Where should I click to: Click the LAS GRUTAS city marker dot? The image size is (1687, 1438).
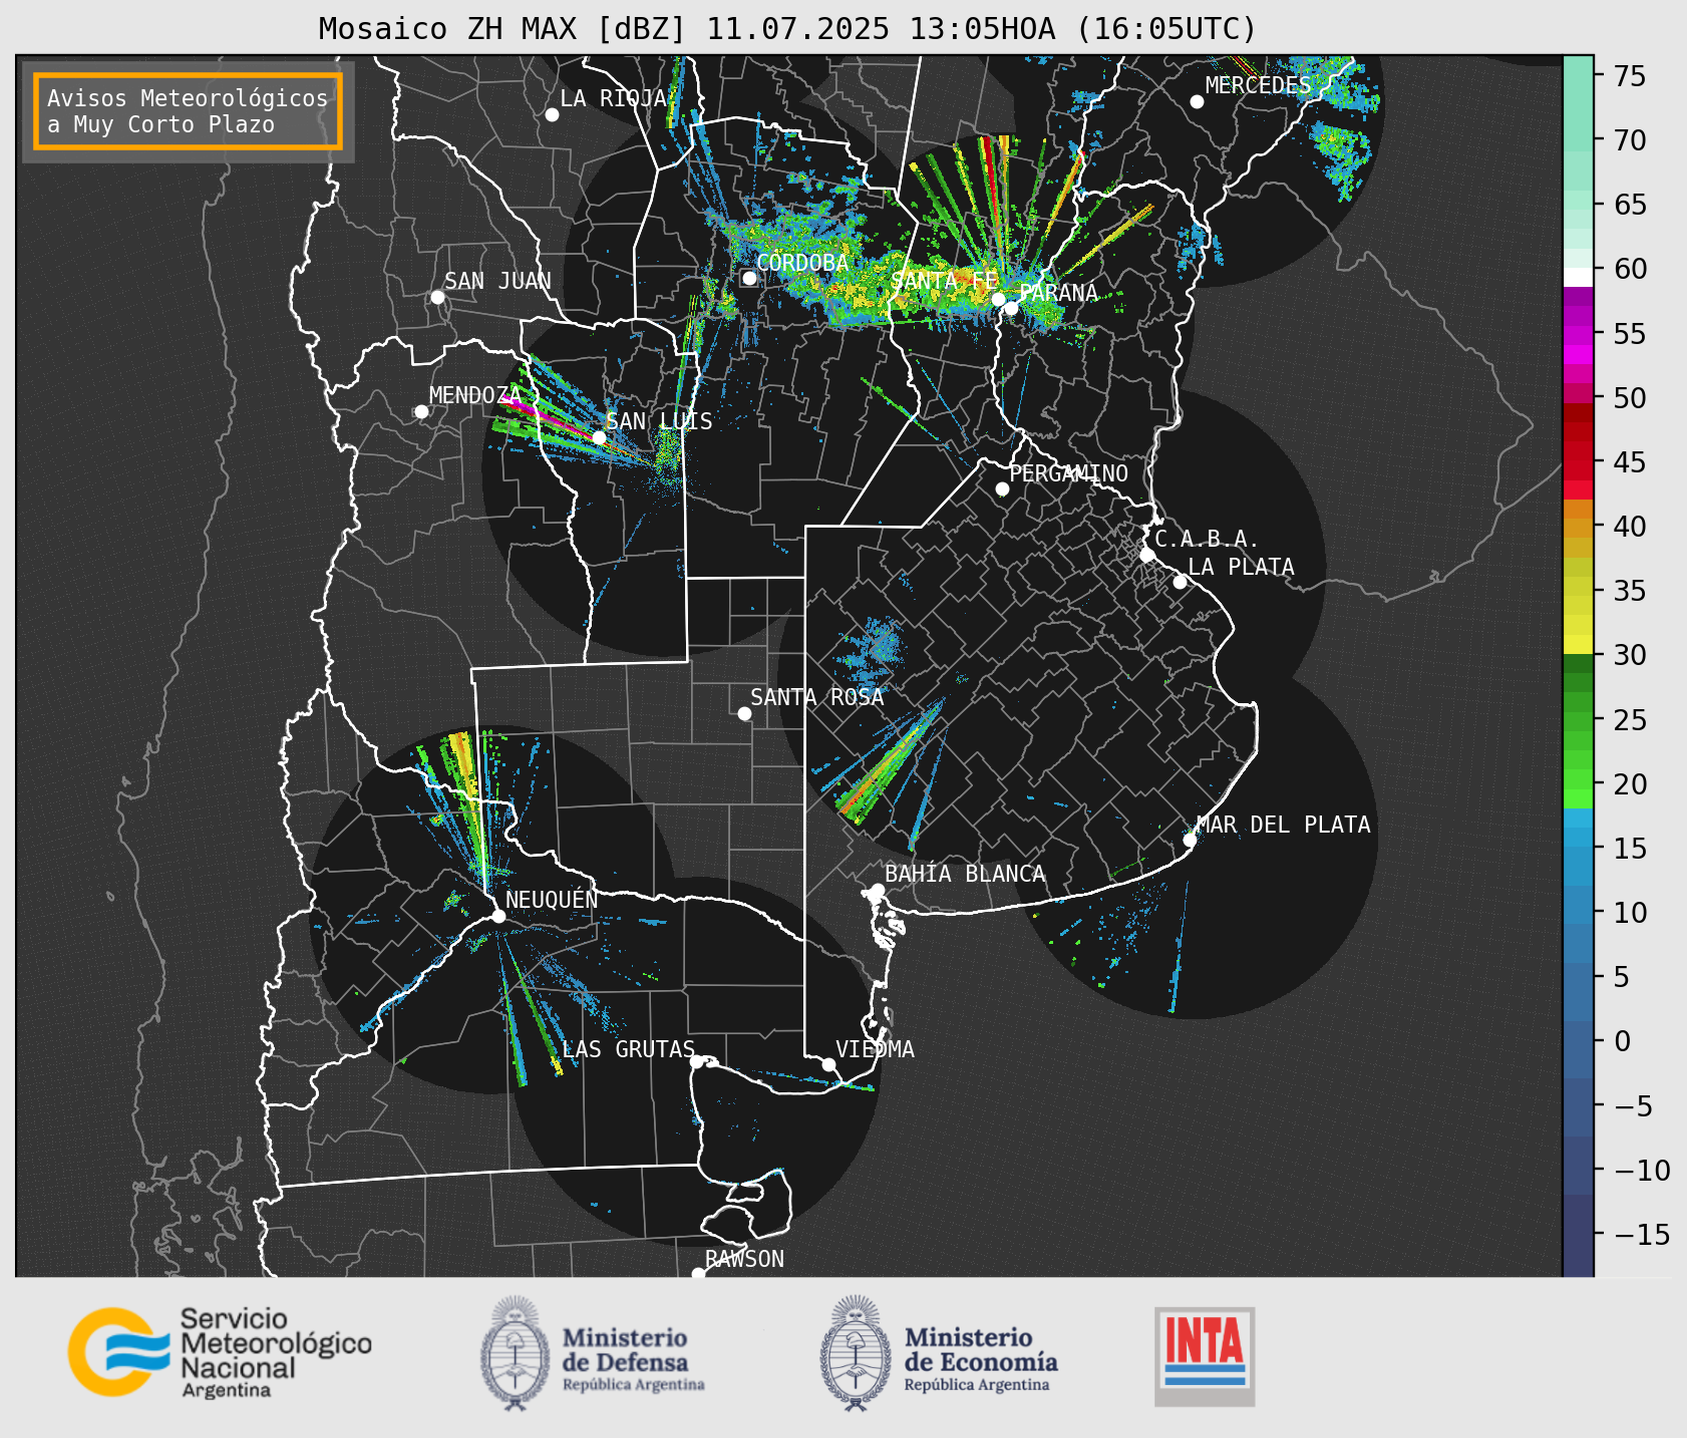point(697,1062)
